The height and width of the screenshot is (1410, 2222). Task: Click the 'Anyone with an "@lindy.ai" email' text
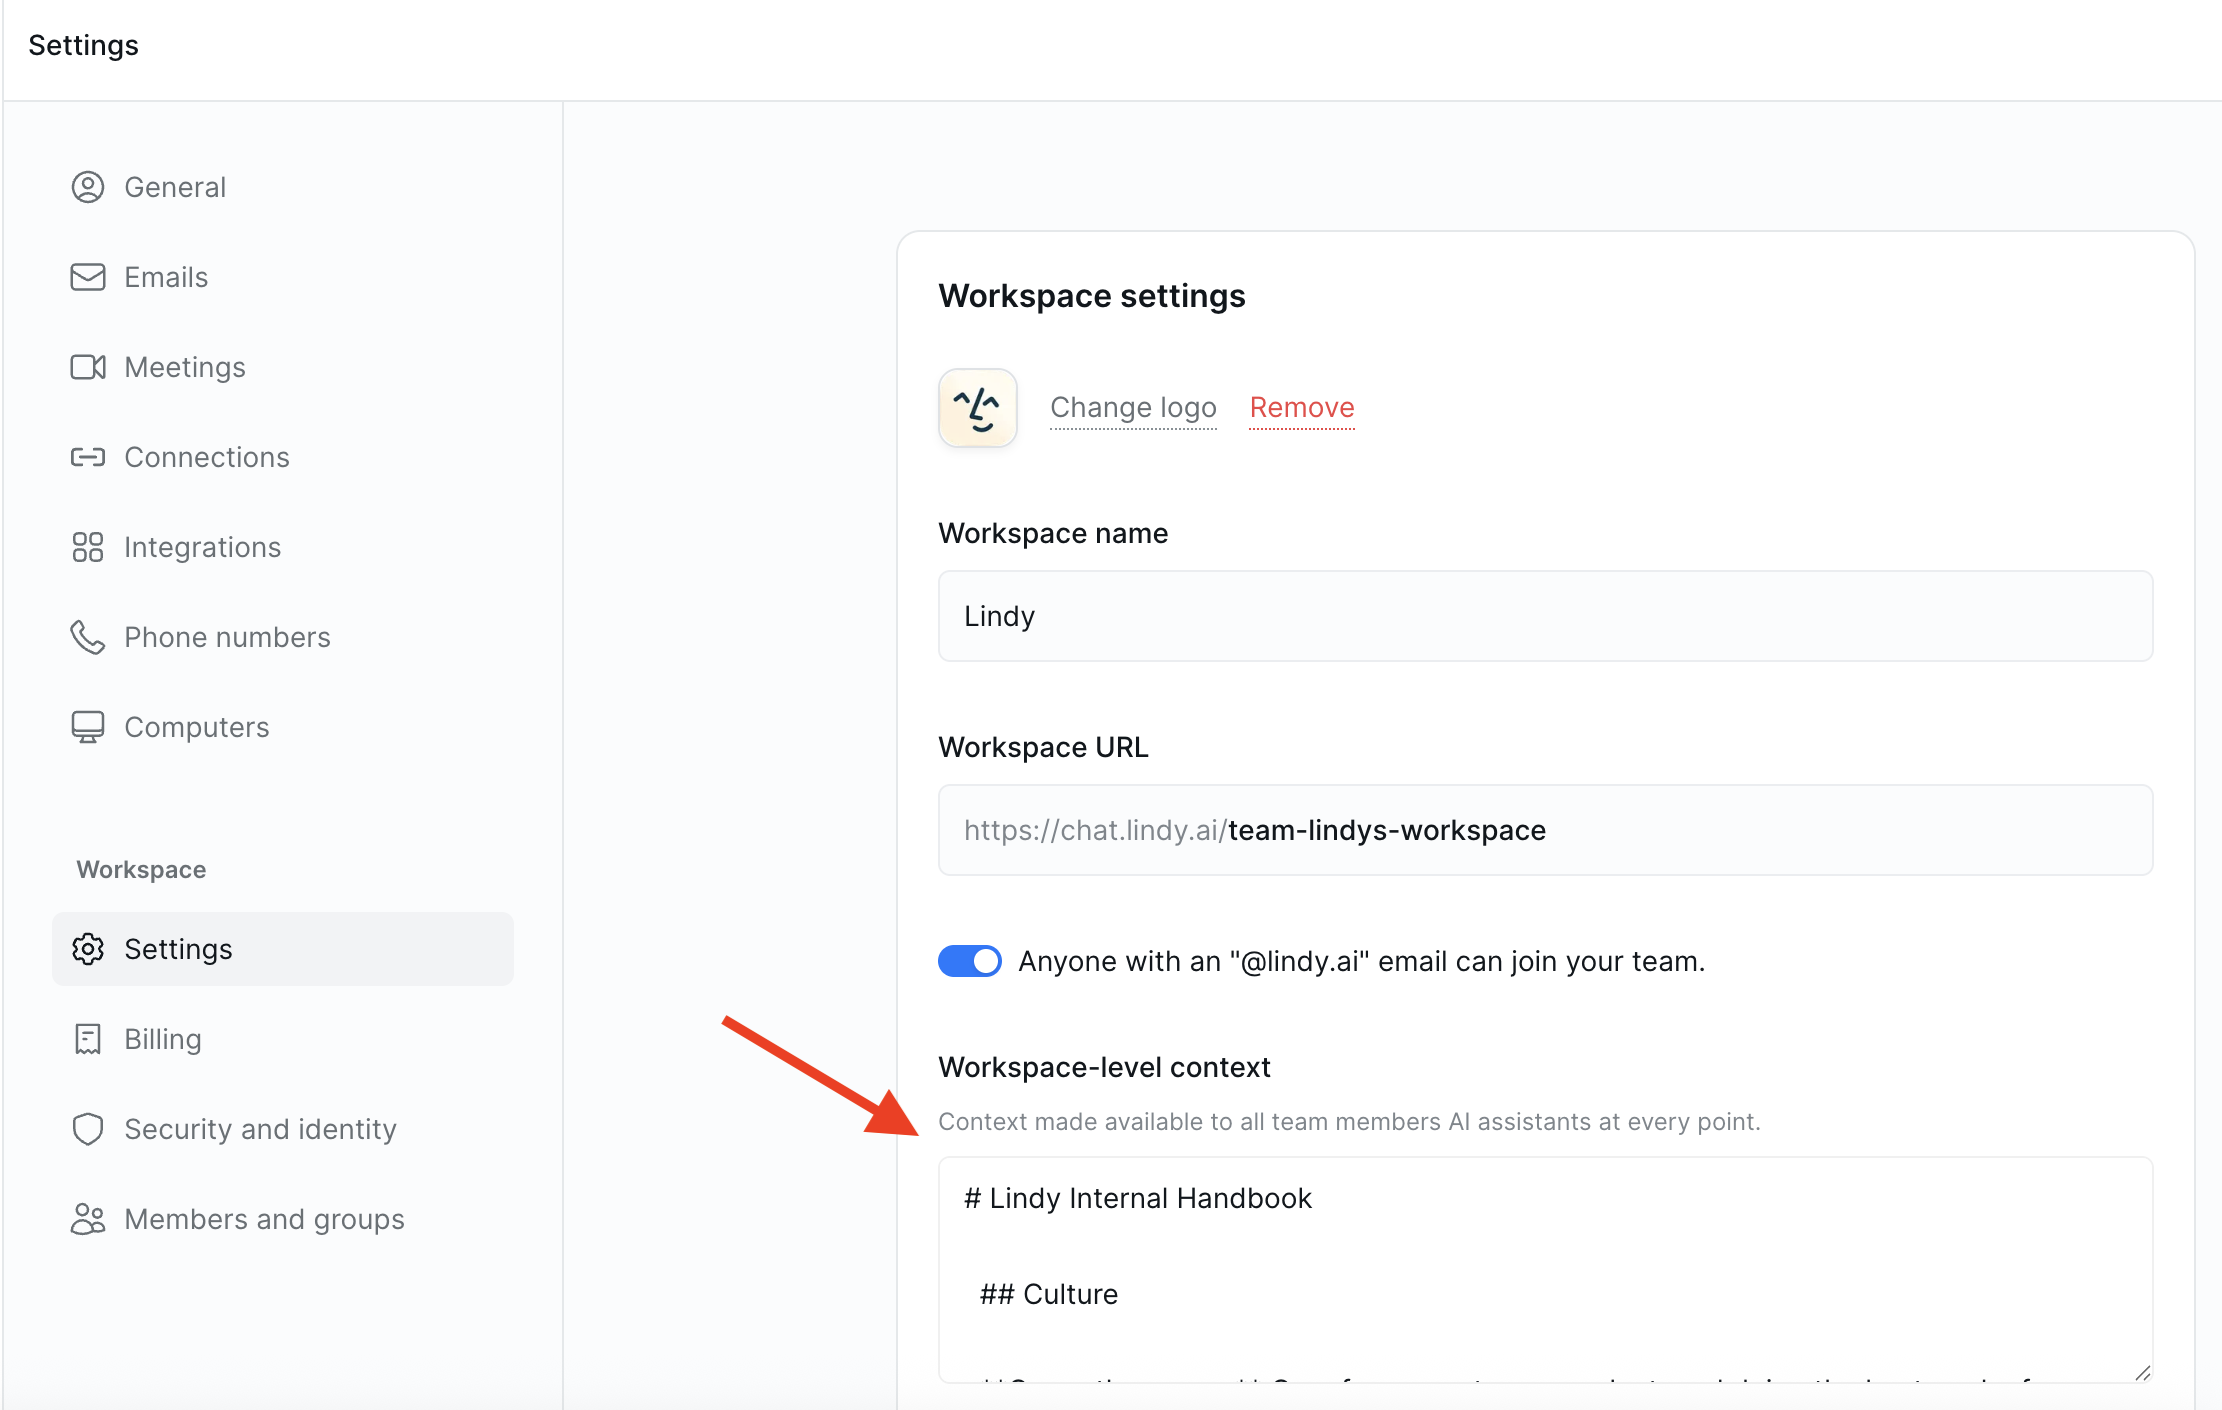pos(1362,961)
